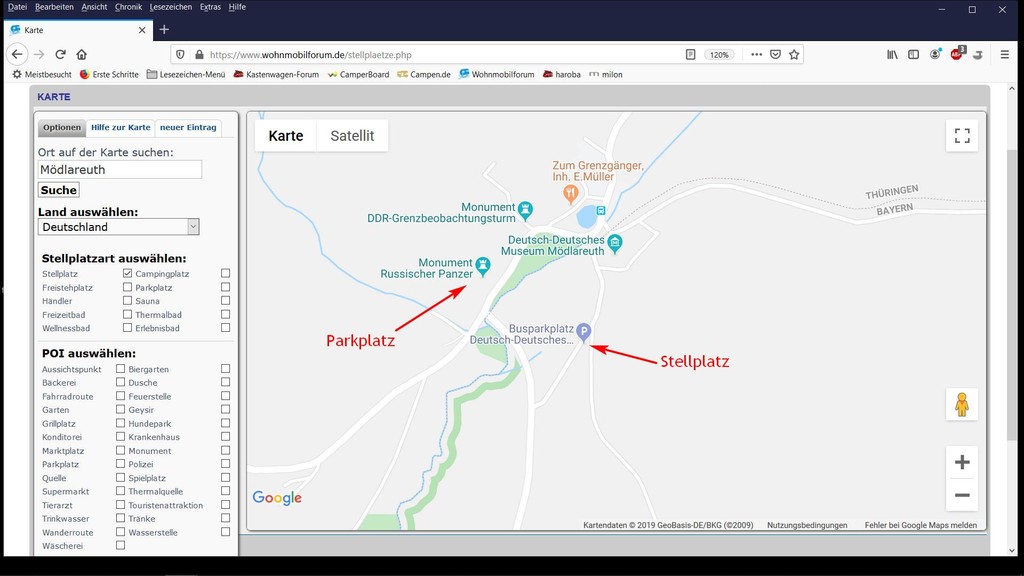
Task: Click the DDR-Grenzbeobachtungsturm monument marker
Action: 525,210
